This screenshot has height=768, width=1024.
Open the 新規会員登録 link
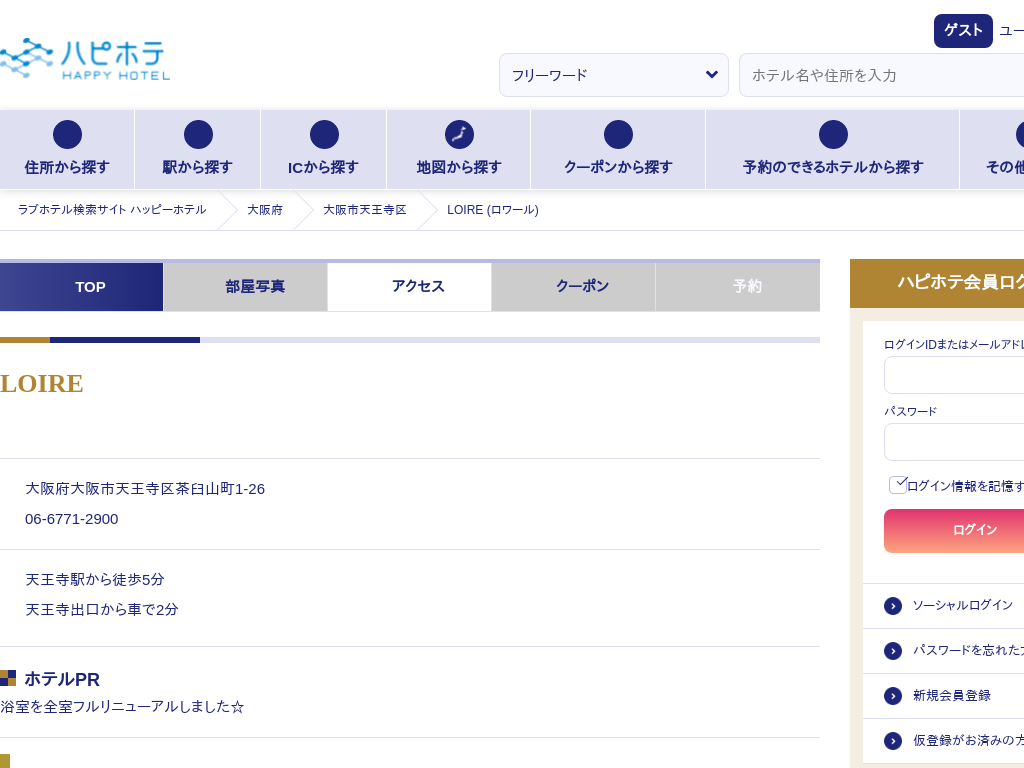tap(952, 696)
